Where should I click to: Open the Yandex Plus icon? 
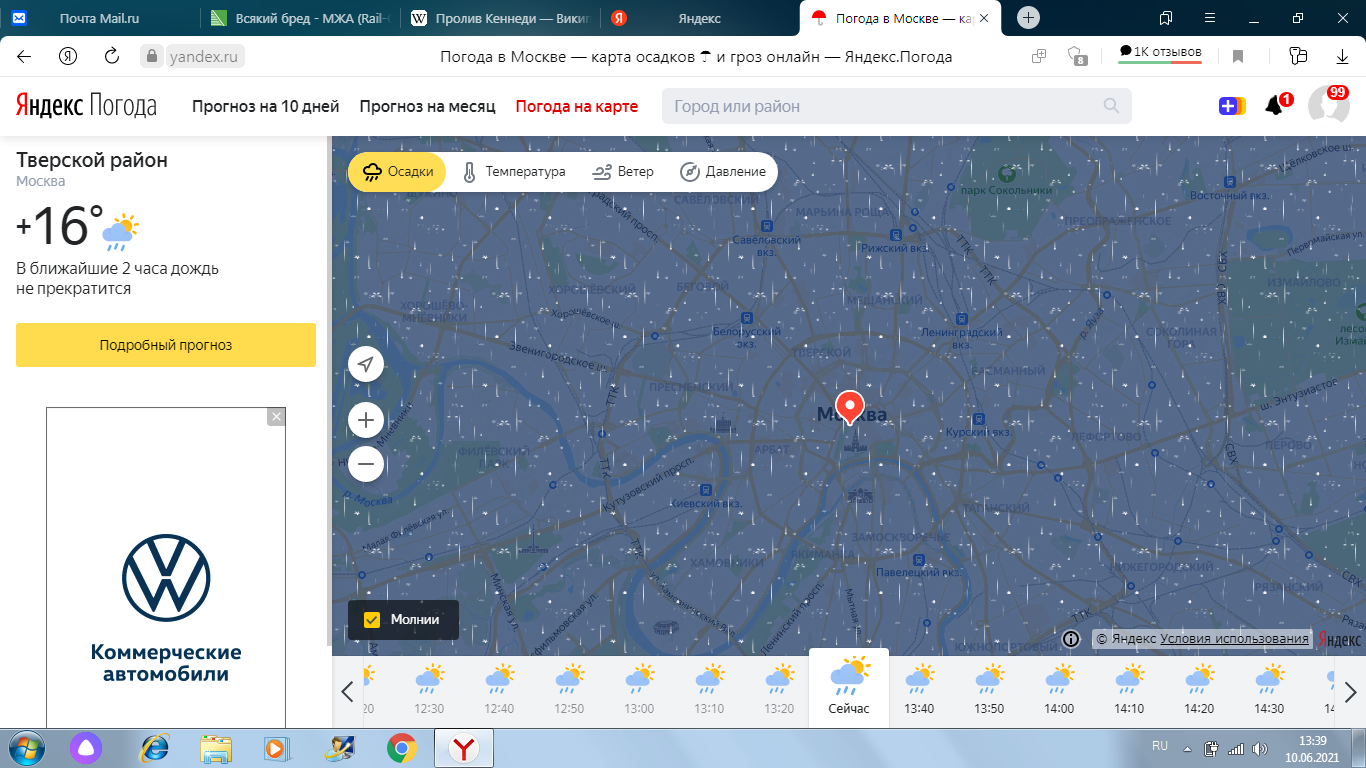1231,106
